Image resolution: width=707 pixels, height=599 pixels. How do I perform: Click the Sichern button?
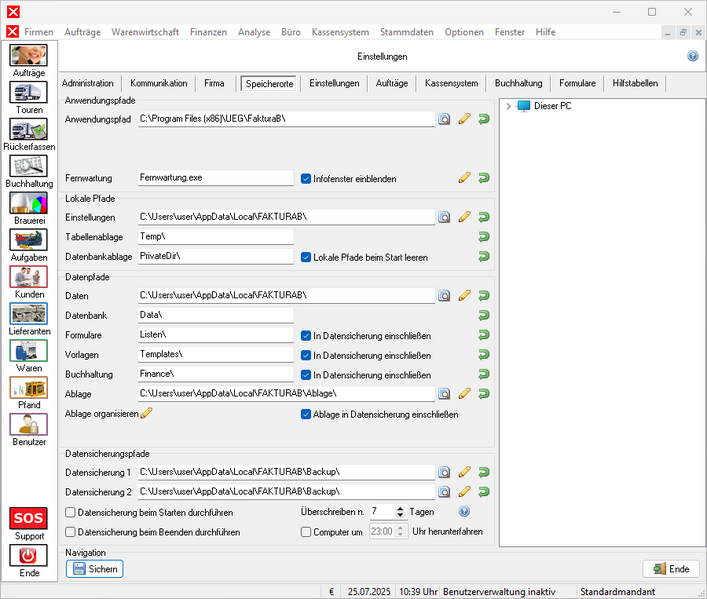tap(94, 569)
